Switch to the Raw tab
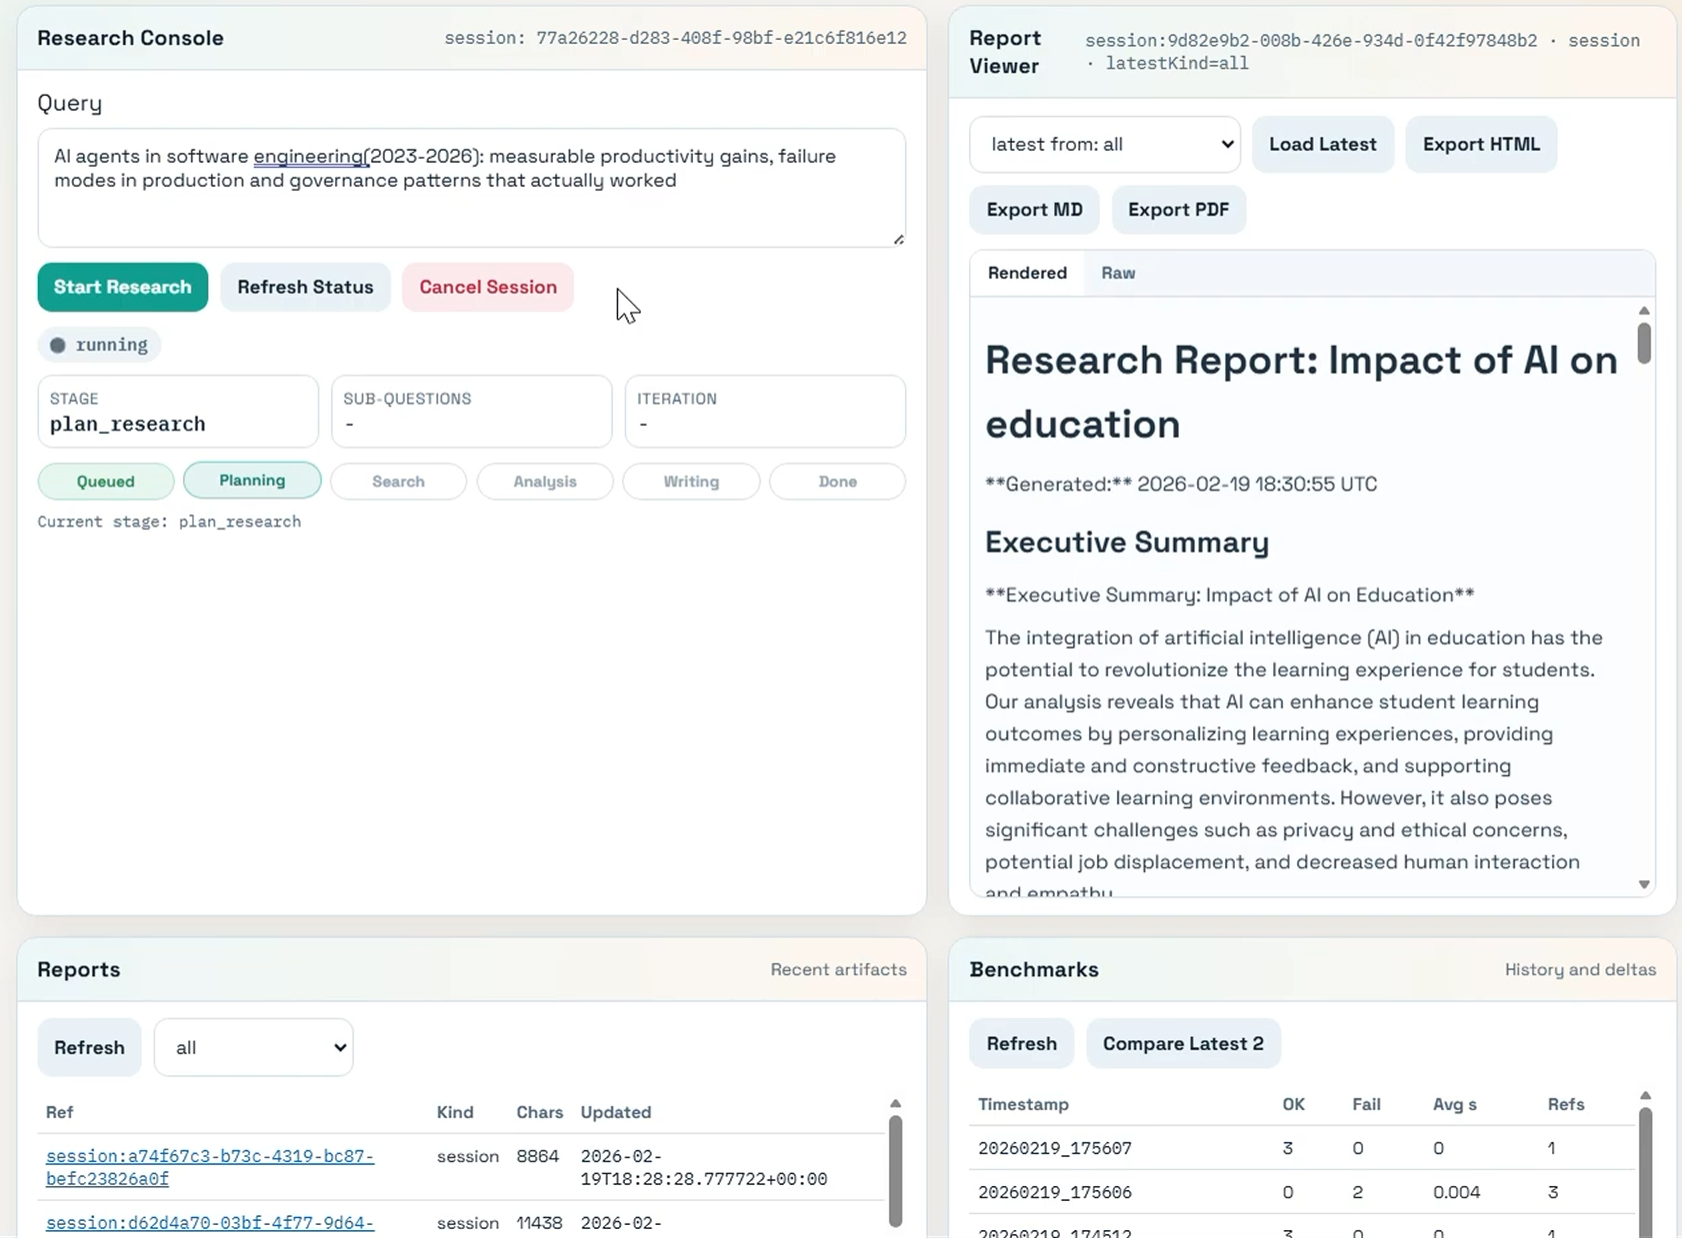Viewport: 1682px width, 1238px height. point(1118,273)
